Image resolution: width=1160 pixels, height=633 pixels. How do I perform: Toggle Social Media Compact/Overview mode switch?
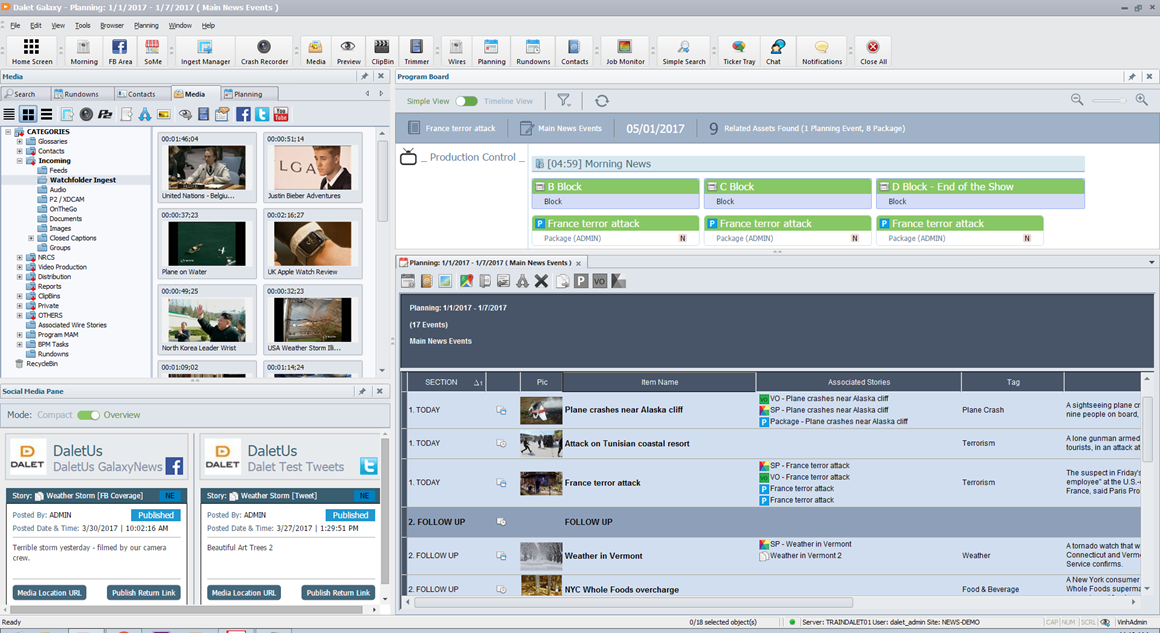point(89,415)
